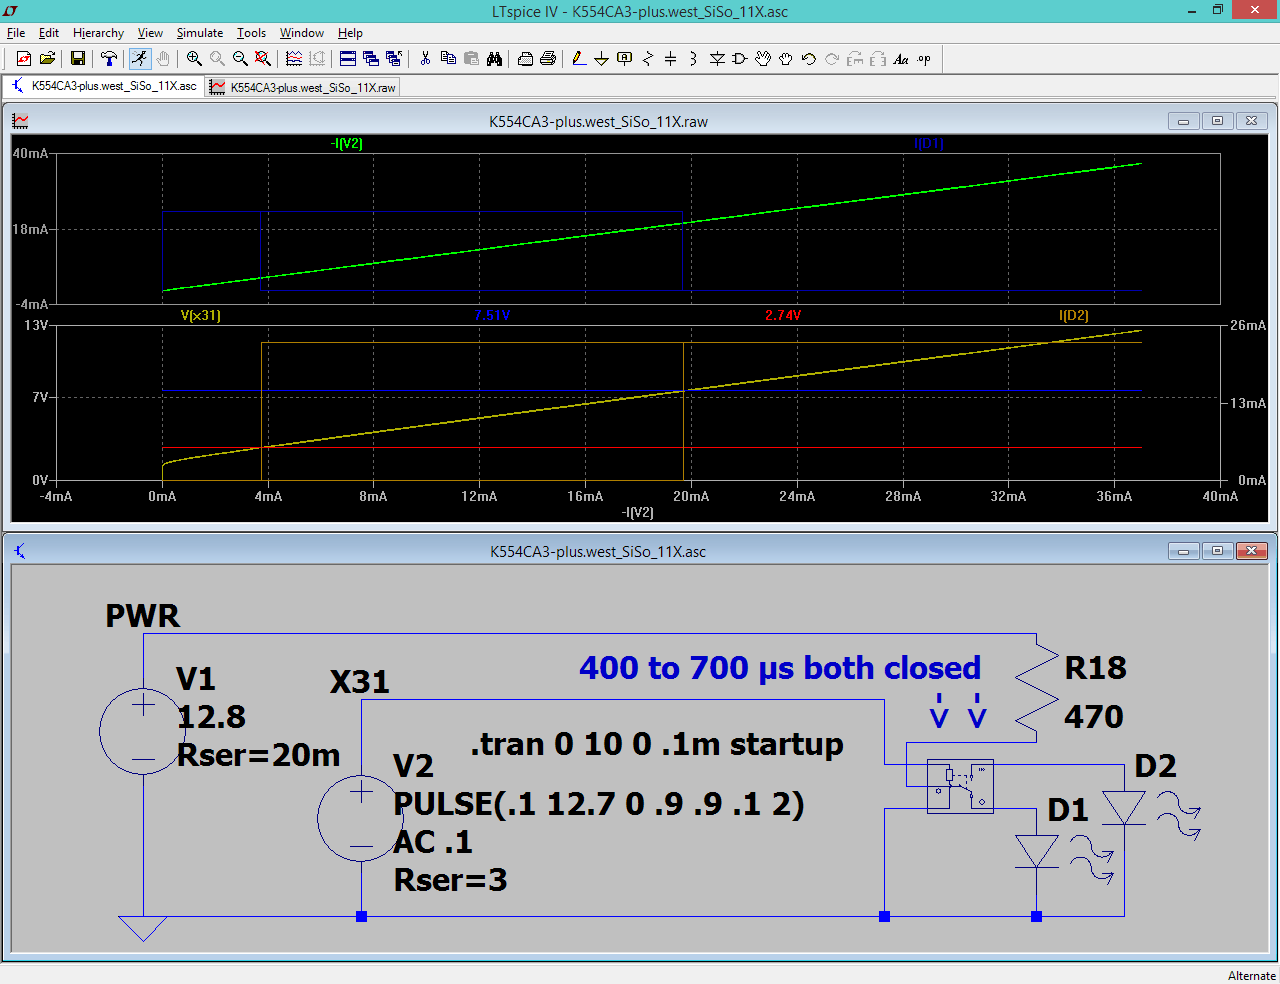Select the Place Inductor tool
Image resolution: width=1280 pixels, height=984 pixels.
tap(693, 59)
